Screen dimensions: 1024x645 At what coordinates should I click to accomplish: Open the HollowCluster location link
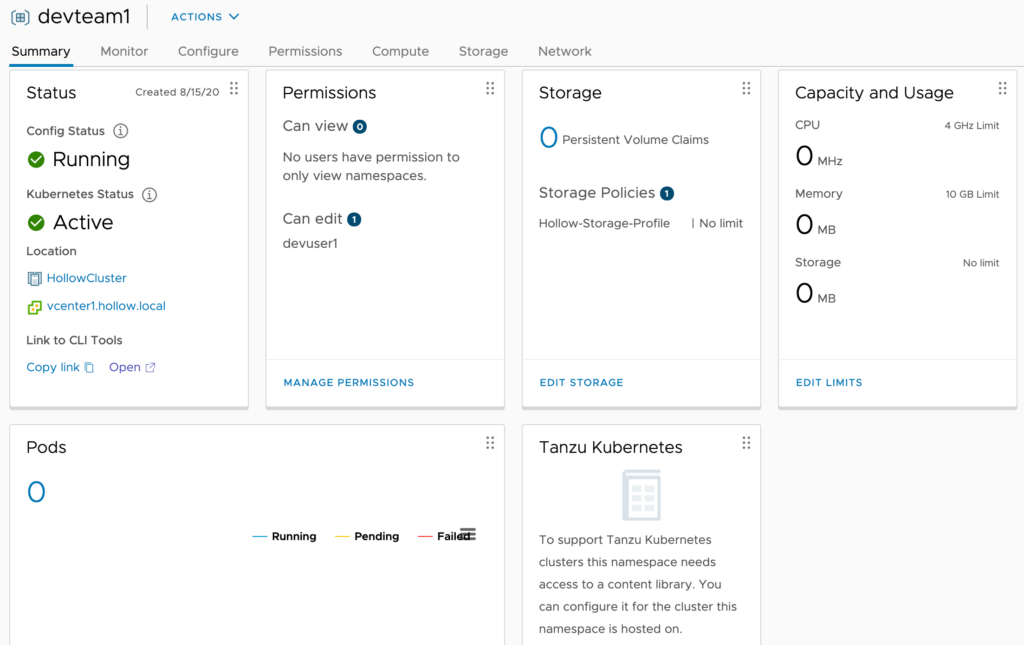(x=86, y=278)
